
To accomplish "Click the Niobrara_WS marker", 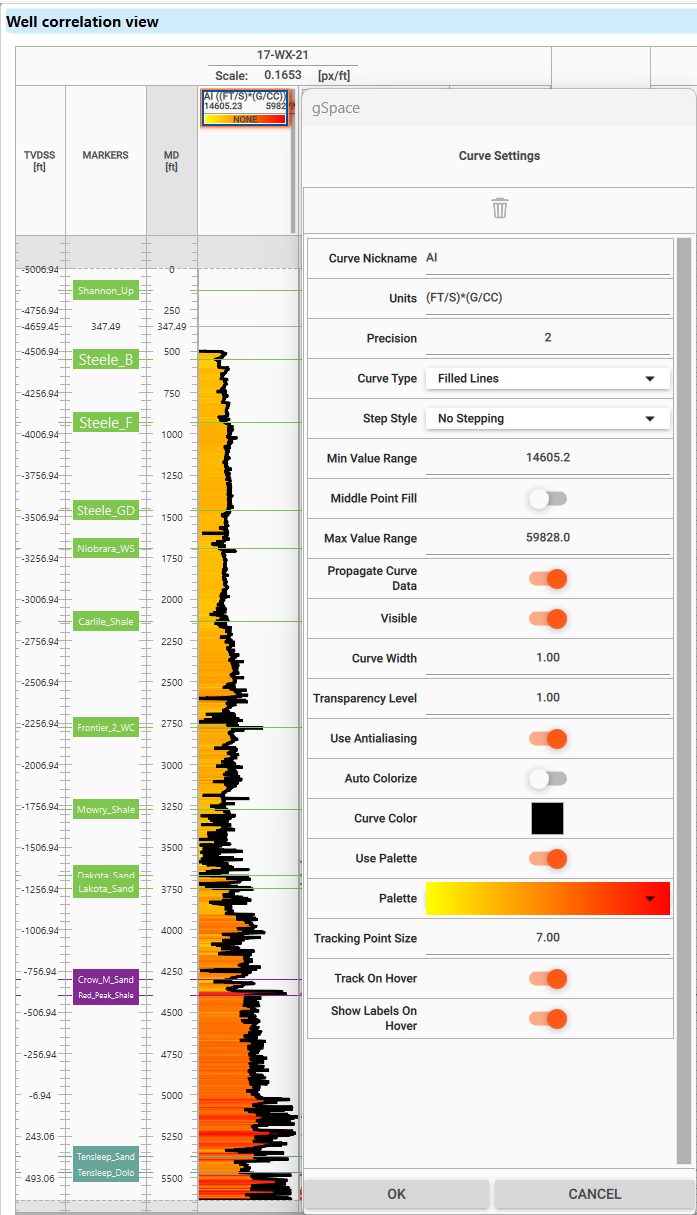I will click(105, 548).
